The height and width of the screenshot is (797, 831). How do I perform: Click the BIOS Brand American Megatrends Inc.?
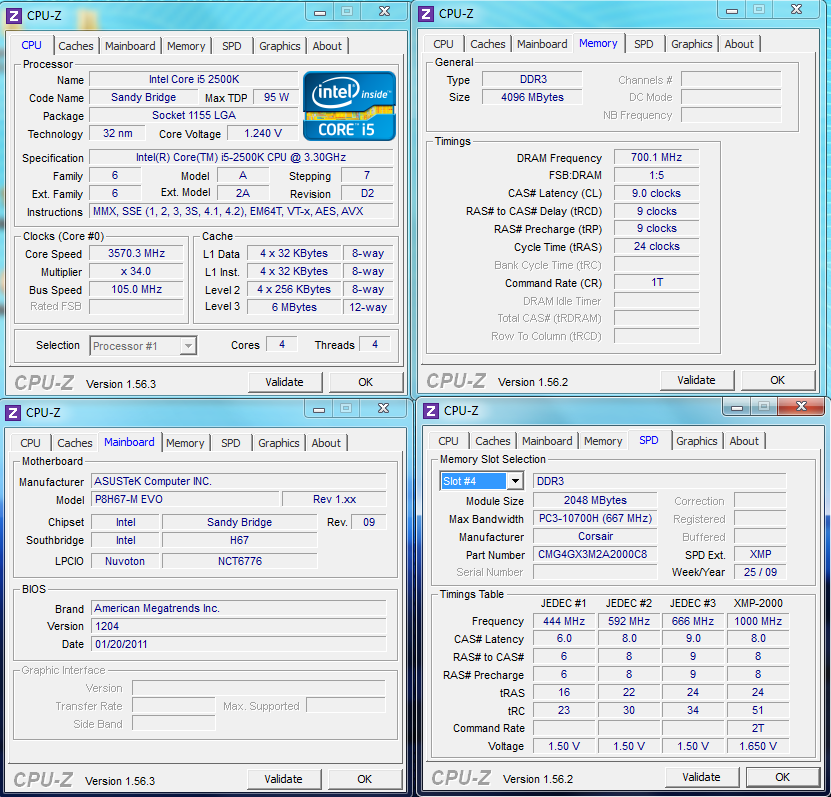point(239,608)
